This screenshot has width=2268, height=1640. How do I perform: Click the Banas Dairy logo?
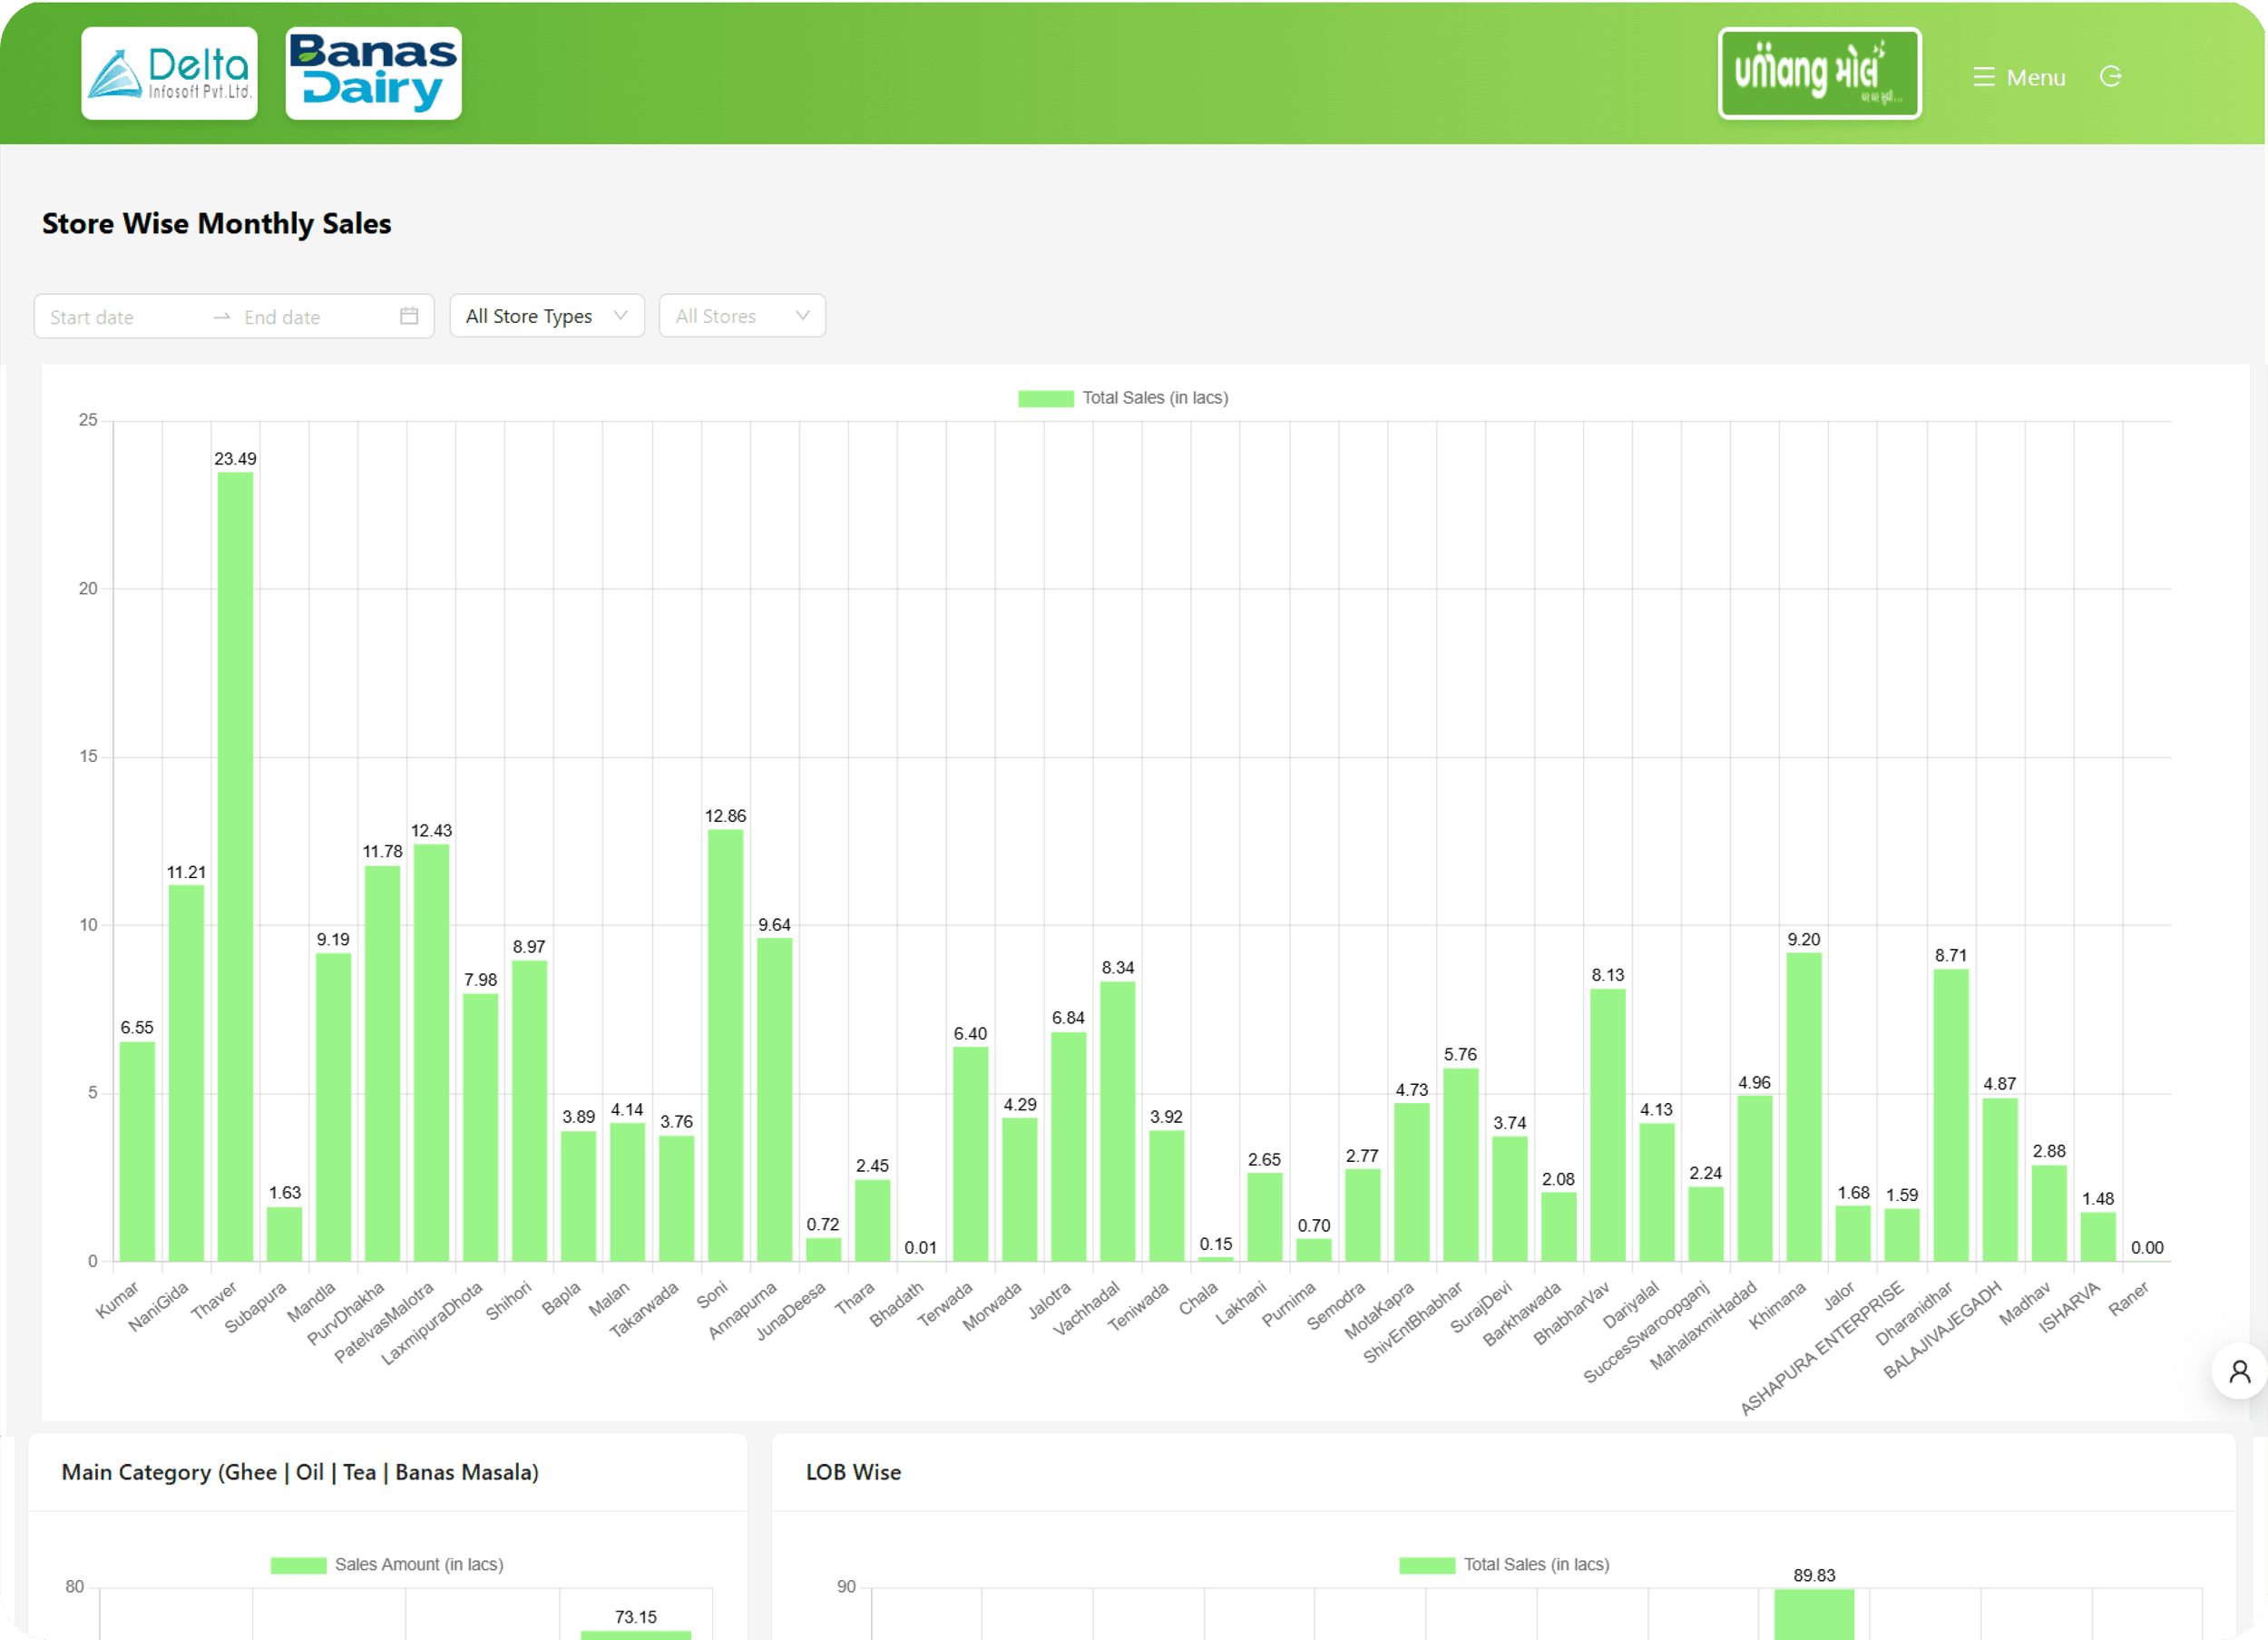tap(373, 72)
